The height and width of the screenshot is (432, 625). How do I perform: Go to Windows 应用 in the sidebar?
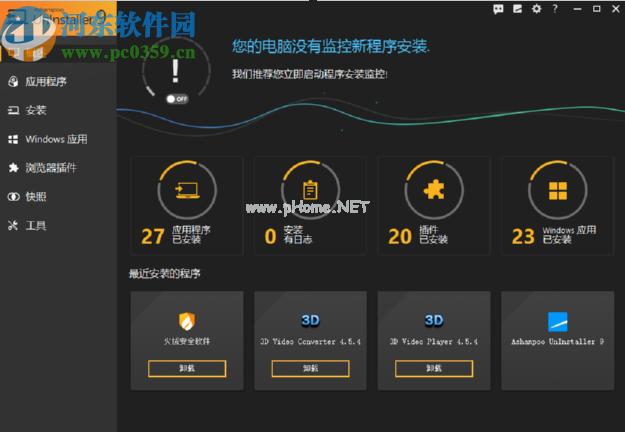click(56, 139)
